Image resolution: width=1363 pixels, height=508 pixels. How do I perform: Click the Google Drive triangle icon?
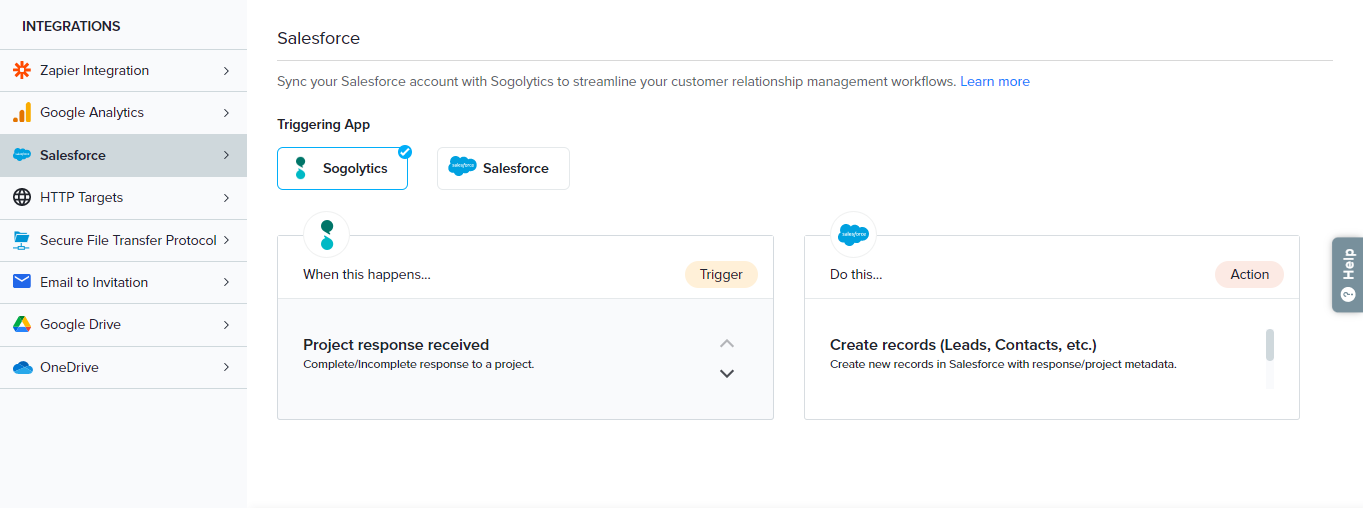coord(22,325)
